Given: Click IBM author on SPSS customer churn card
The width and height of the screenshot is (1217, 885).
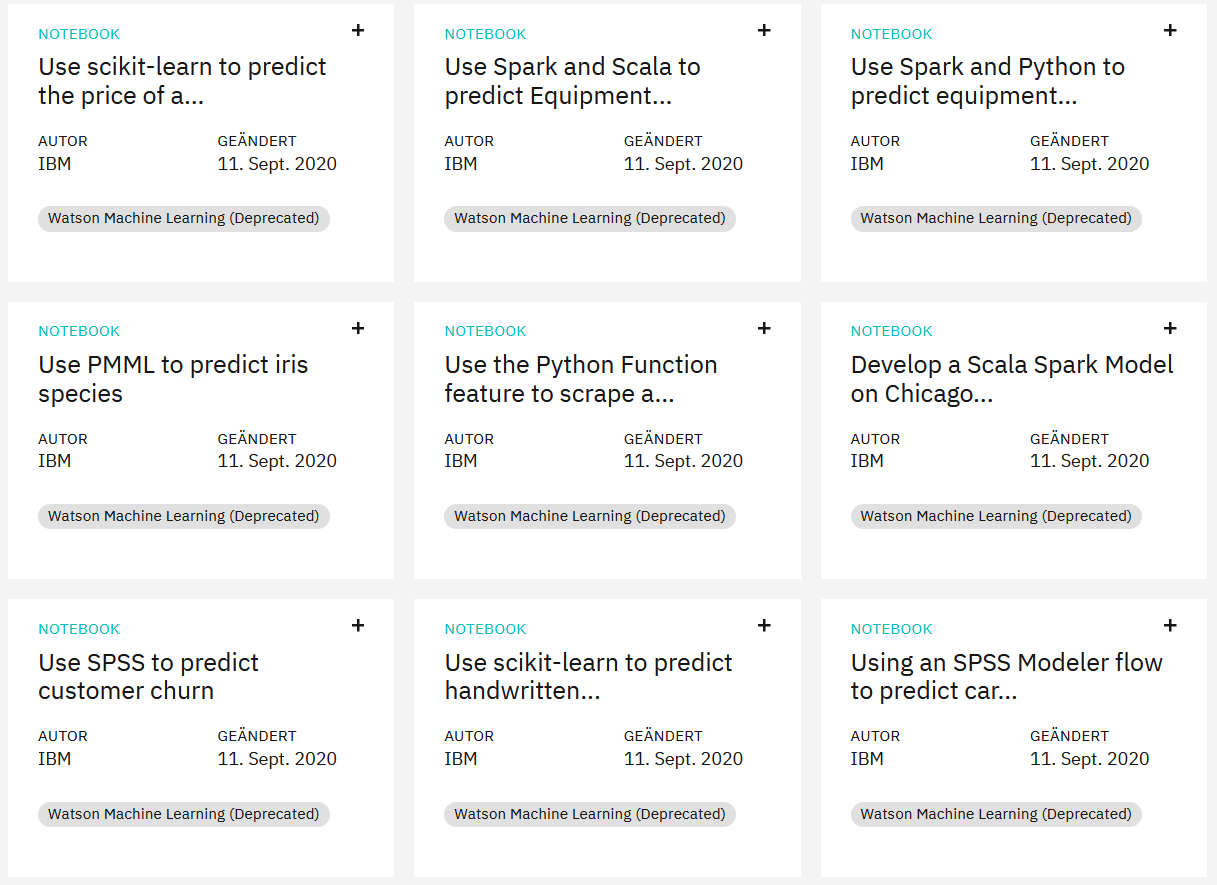Looking at the screenshot, I should click(55, 759).
